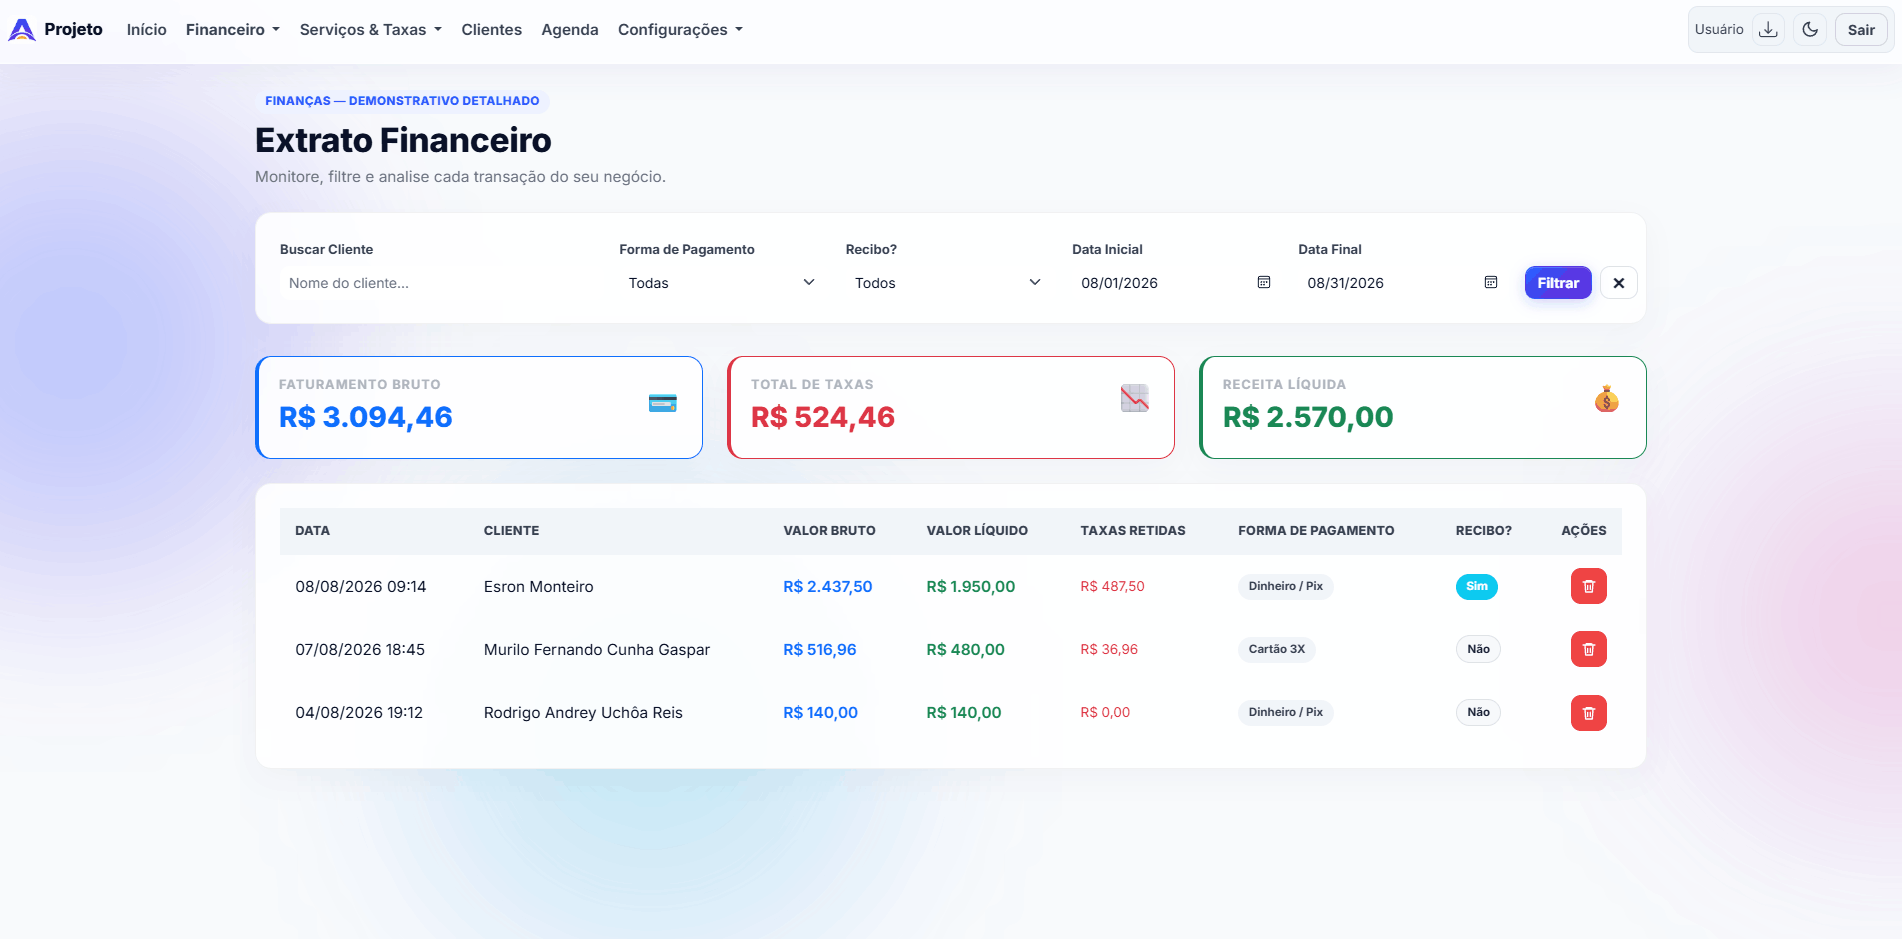Click gross value R$ 516,96
The height and width of the screenshot is (939, 1902).
pos(820,650)
